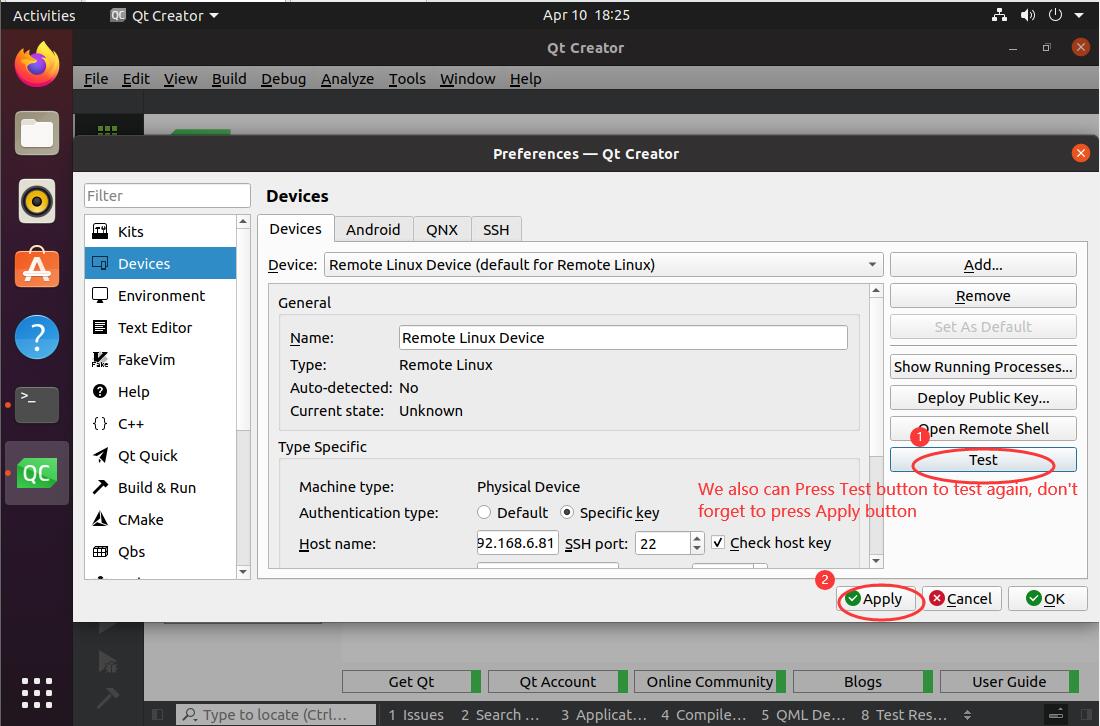
Task: Click the Text Editor category icon
Action: [100, 327]
